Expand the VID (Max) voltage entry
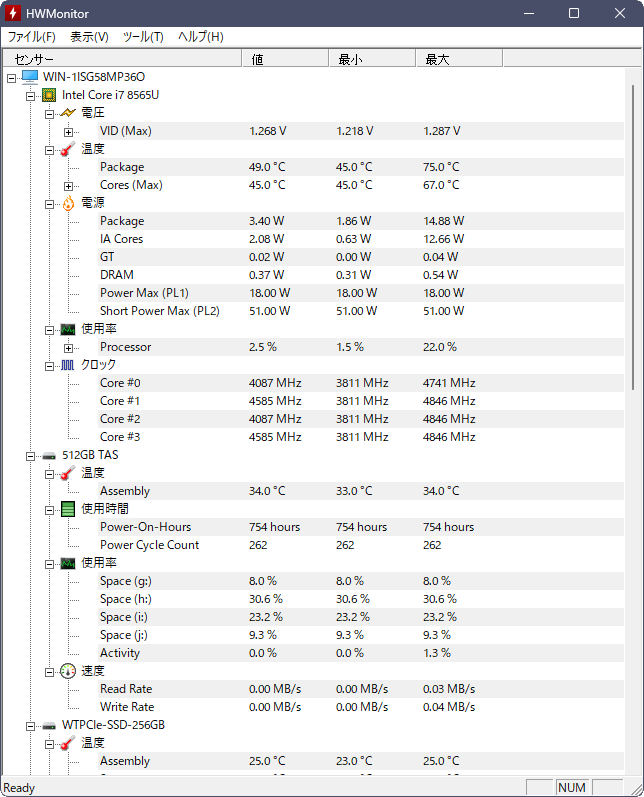This screenshot has width=644, height=797. [68, 132]
